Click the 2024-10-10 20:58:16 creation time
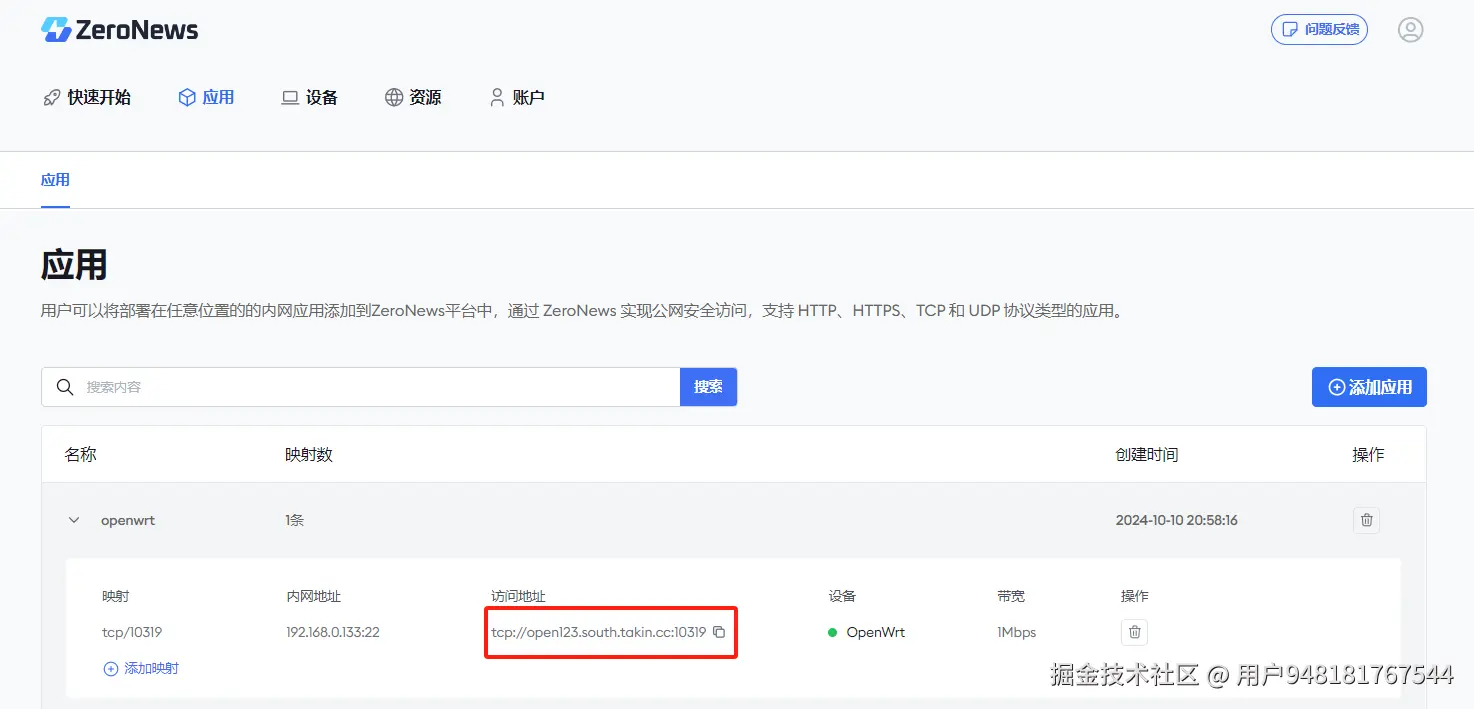The width and height of the screenshot is (1474, 709). (x=1177, y=520)
